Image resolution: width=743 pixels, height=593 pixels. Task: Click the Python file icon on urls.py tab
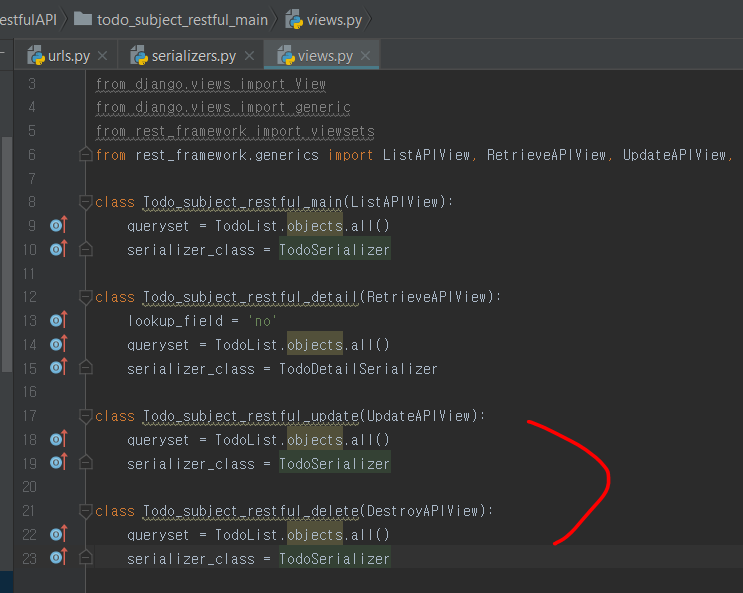(36, 56)
